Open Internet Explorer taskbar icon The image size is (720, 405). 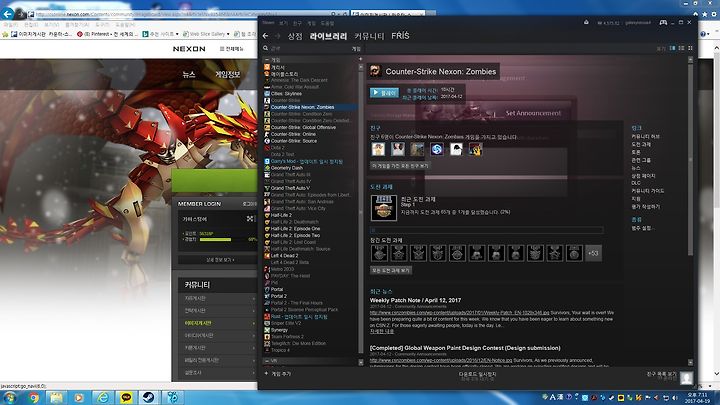pos(102,397)
